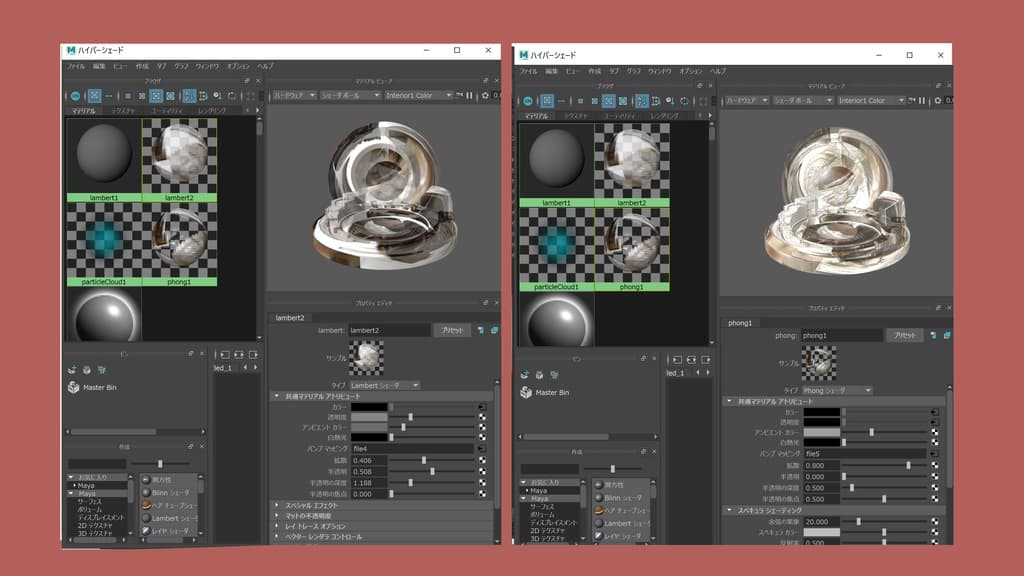Select lambert2 swatch in left window browser
1024x576 pixels.
[179, 159]
